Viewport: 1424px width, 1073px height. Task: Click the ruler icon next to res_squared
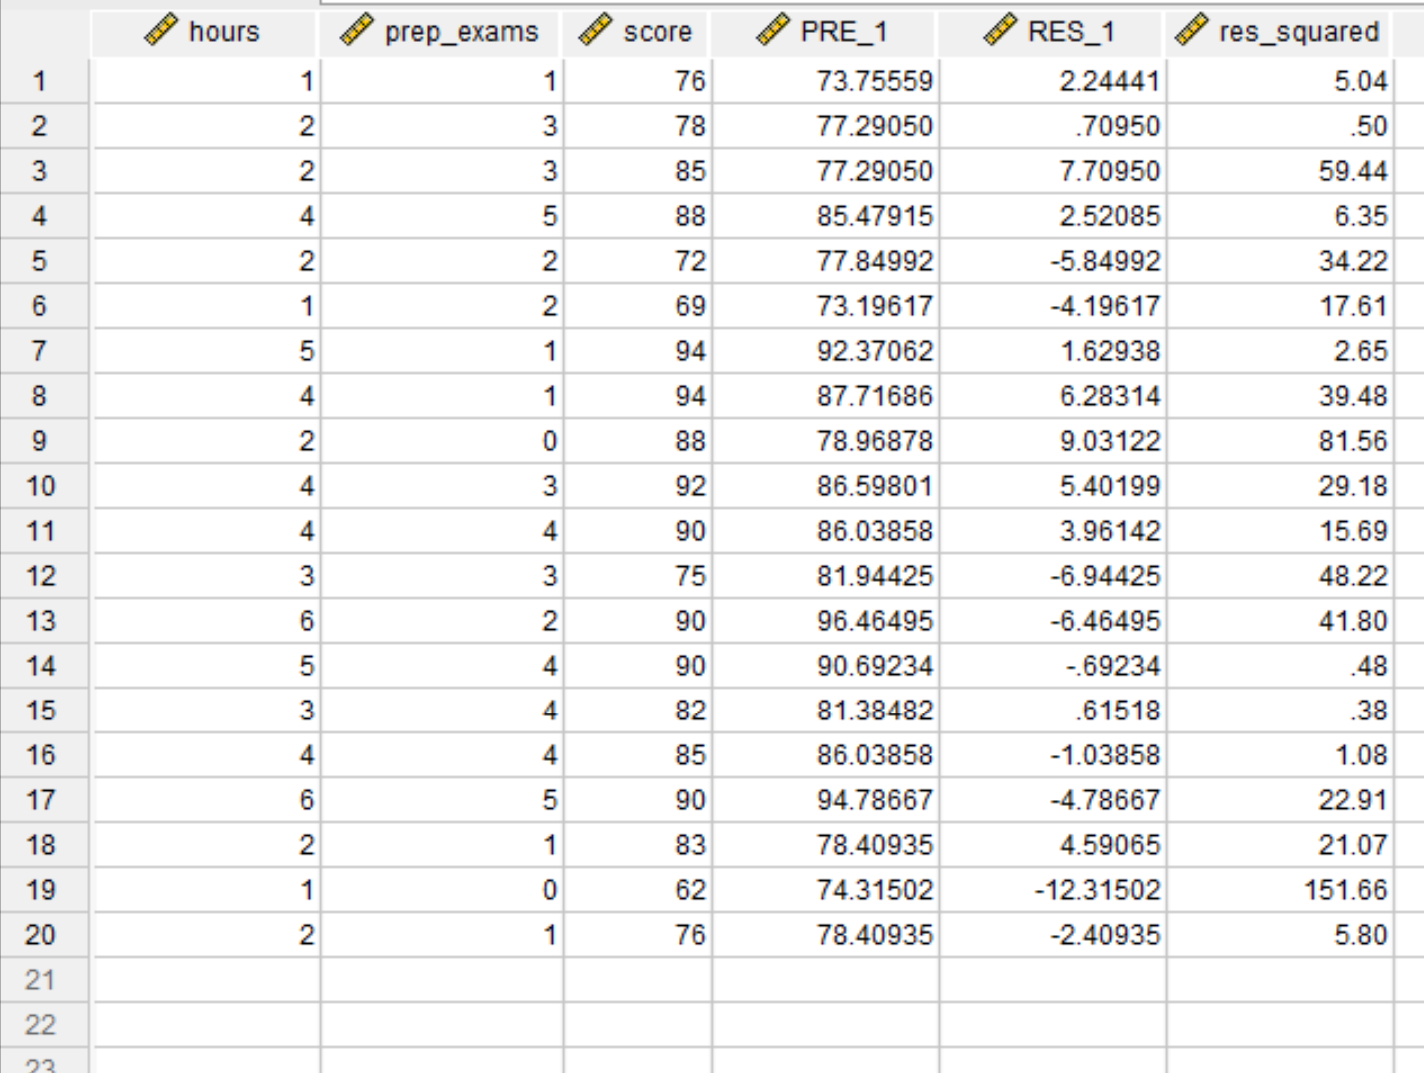1192,31
